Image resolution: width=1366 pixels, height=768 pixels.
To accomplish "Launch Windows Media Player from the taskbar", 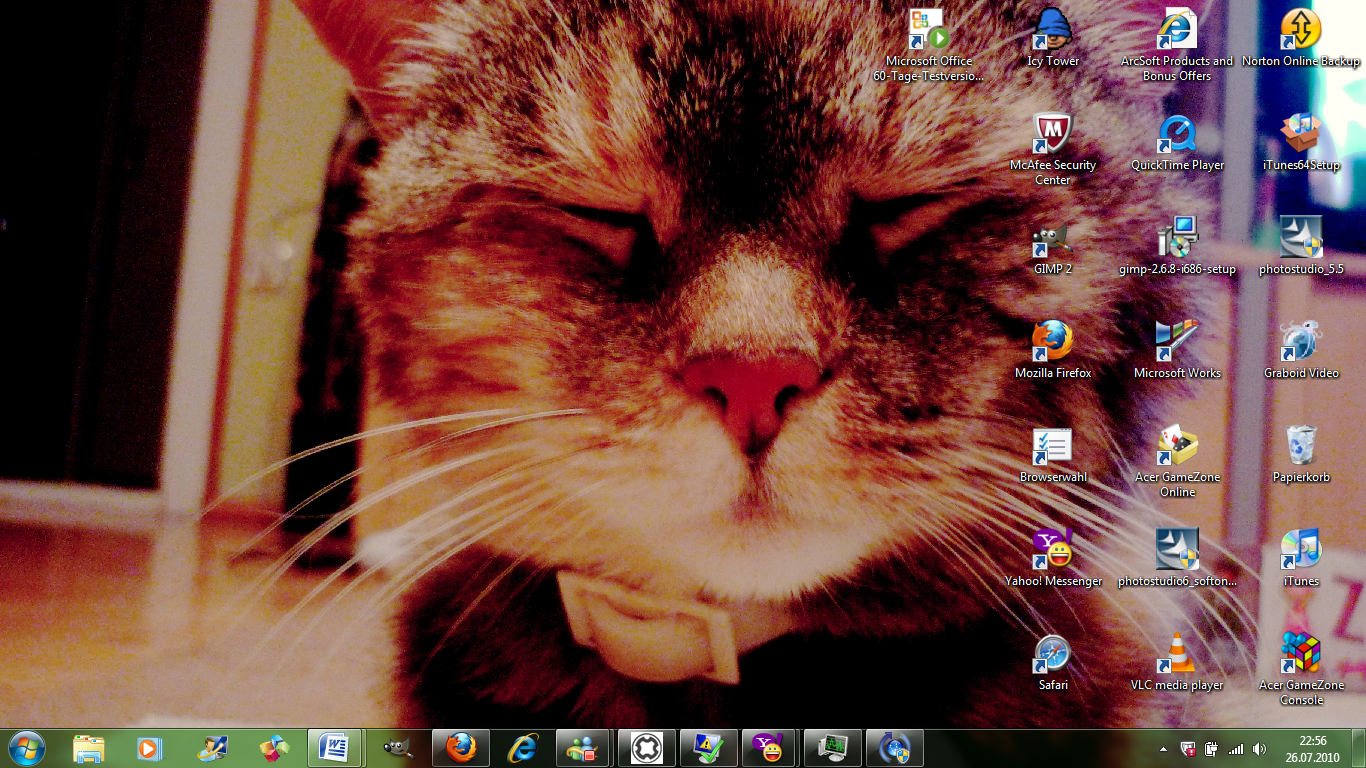I will 149,748.
